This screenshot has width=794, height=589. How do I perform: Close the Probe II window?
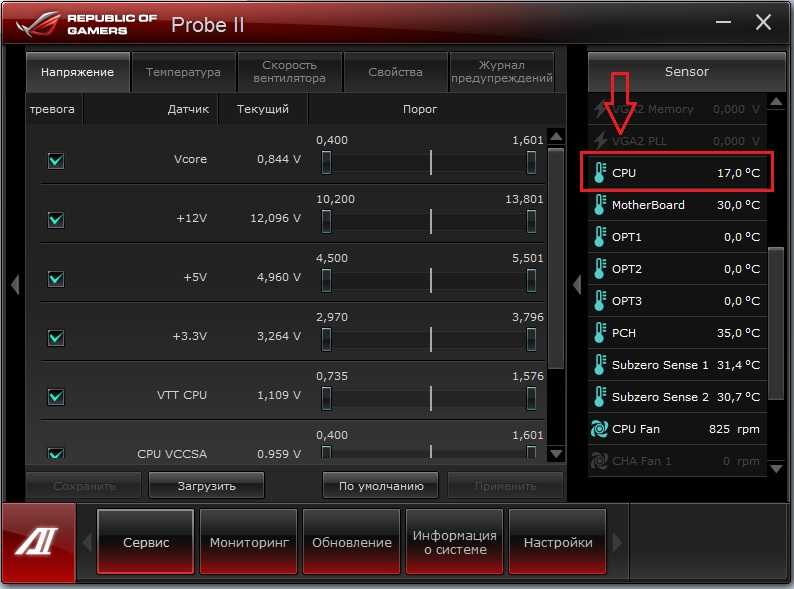pyautogui.click(x=763, y=22)
